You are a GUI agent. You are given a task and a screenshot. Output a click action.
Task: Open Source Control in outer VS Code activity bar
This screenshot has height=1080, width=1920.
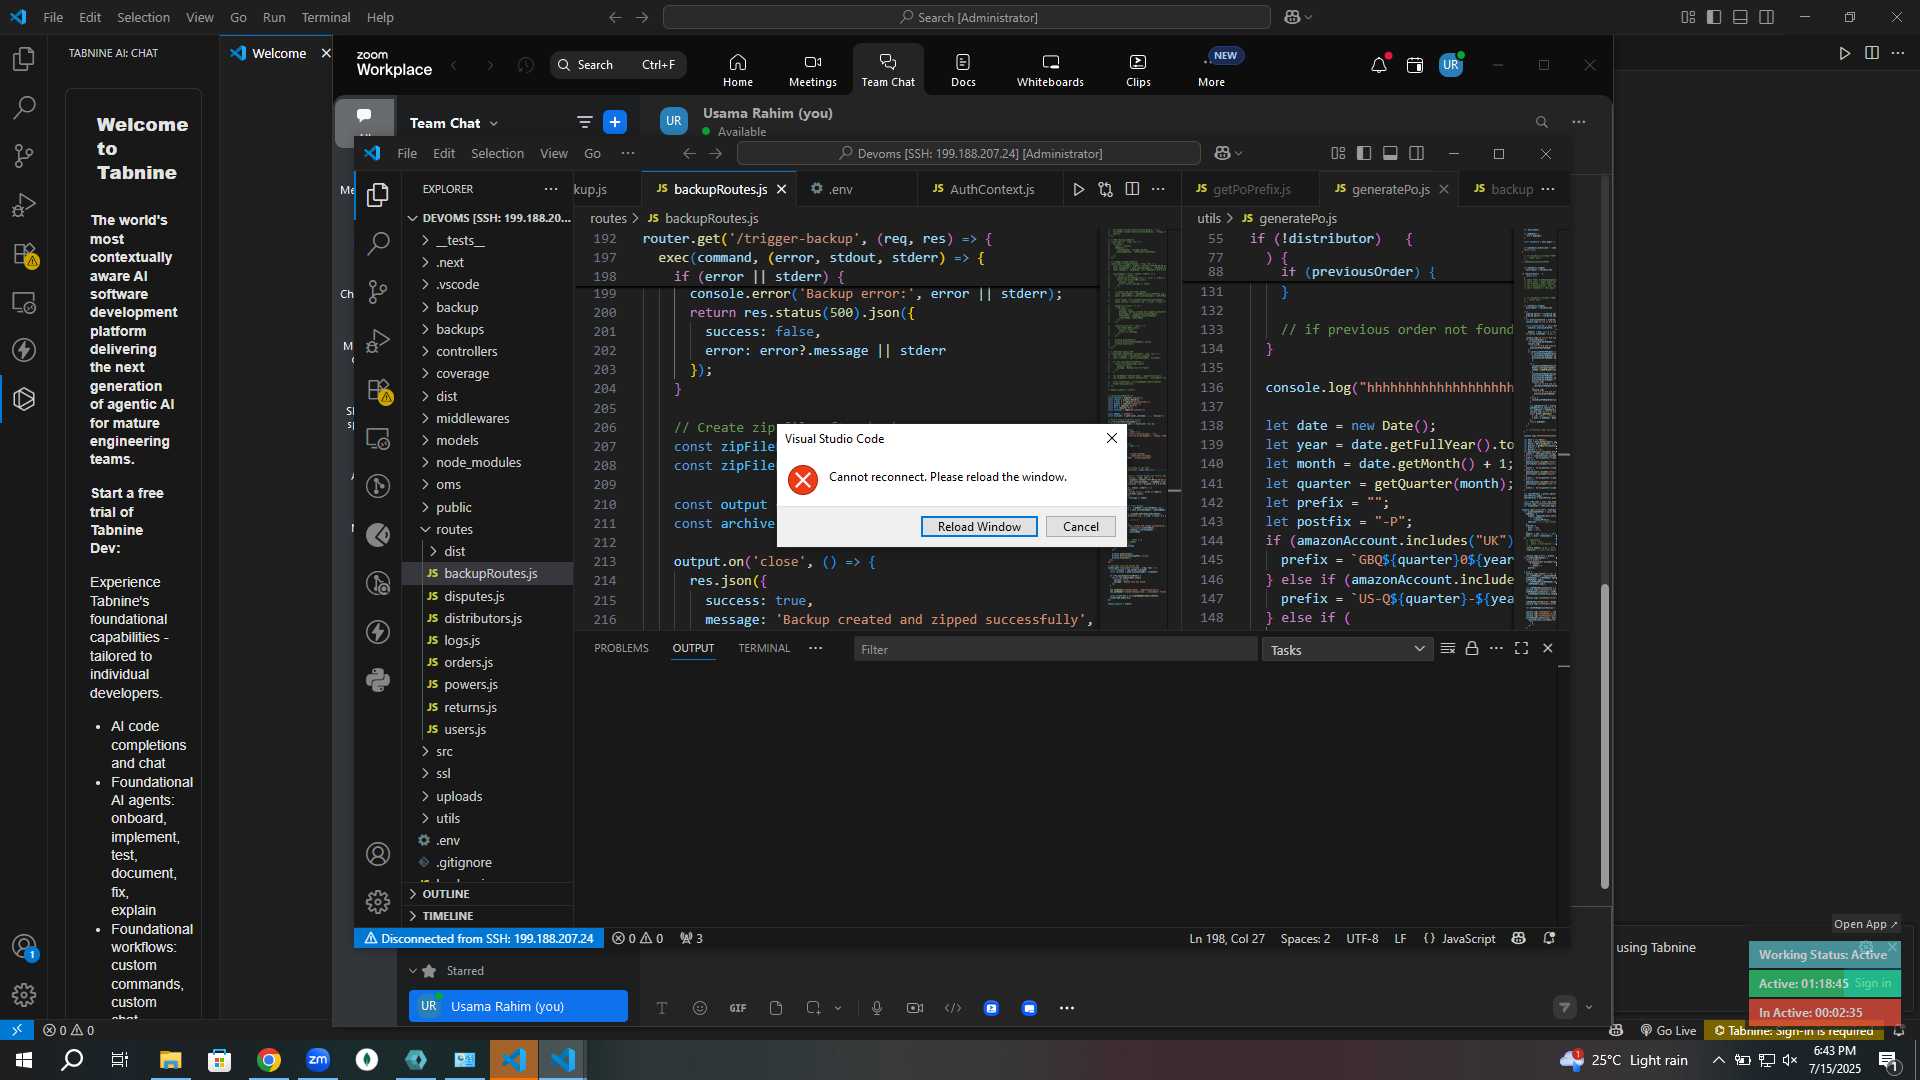[24, 156]
